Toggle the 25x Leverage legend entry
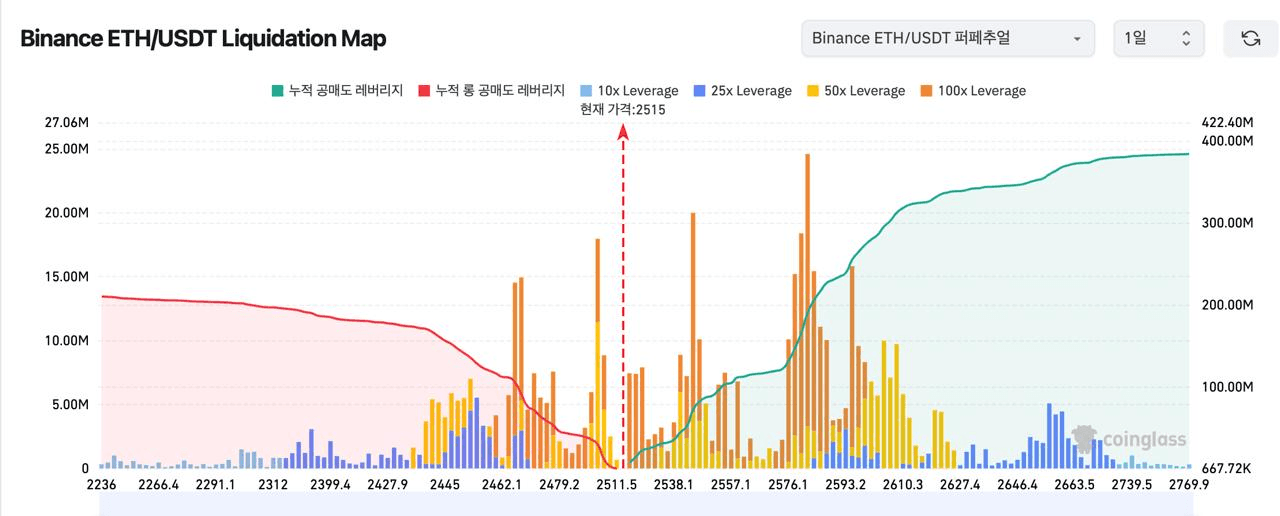 pos(742,90)
